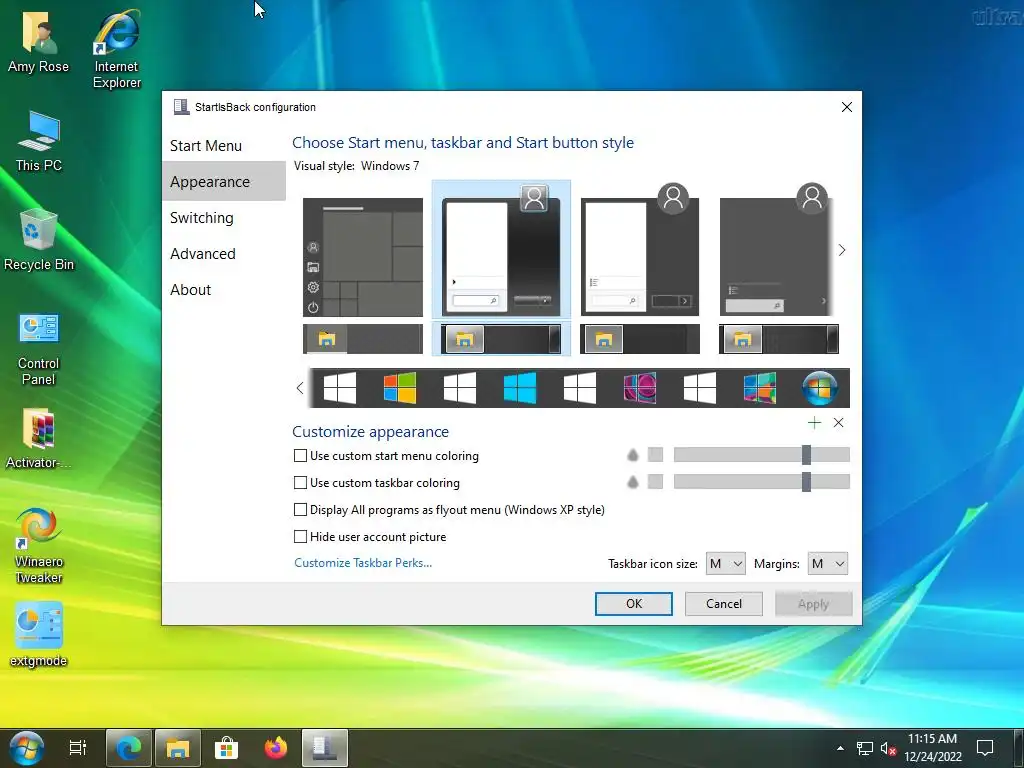Open the Advanced section
Viewport: 1024px width, 768px height.
pos(203,253)
